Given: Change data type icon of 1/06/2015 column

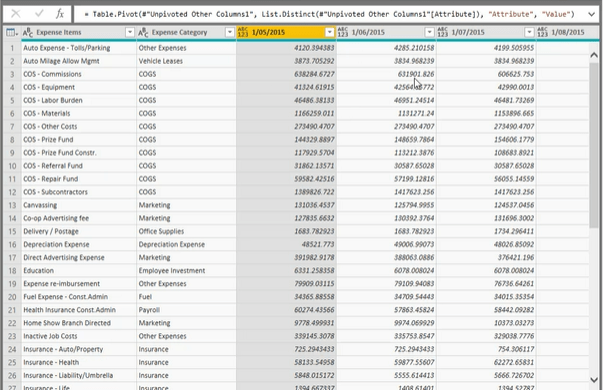Looking at the screenshot, I should click(343, 32).
